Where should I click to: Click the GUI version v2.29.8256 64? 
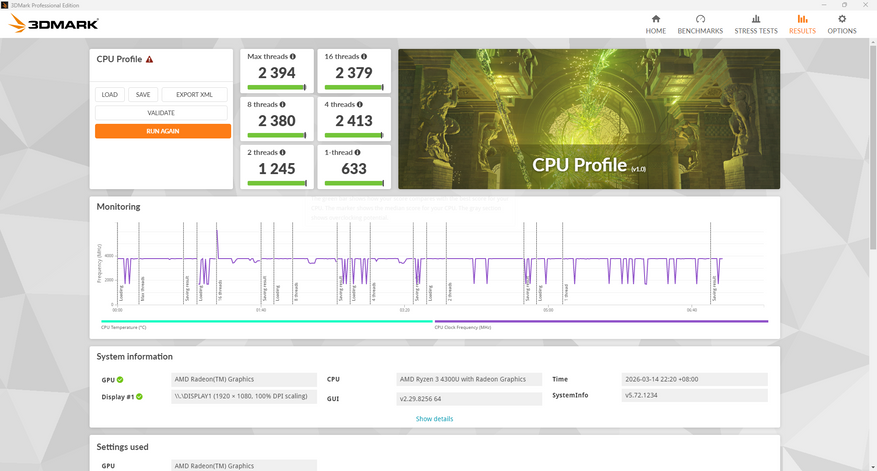[469, 399]
